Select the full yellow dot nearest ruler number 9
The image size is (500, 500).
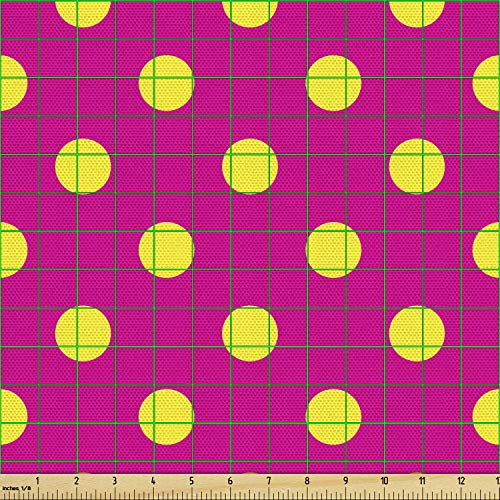pyautogui.click(x=334, y=417)
